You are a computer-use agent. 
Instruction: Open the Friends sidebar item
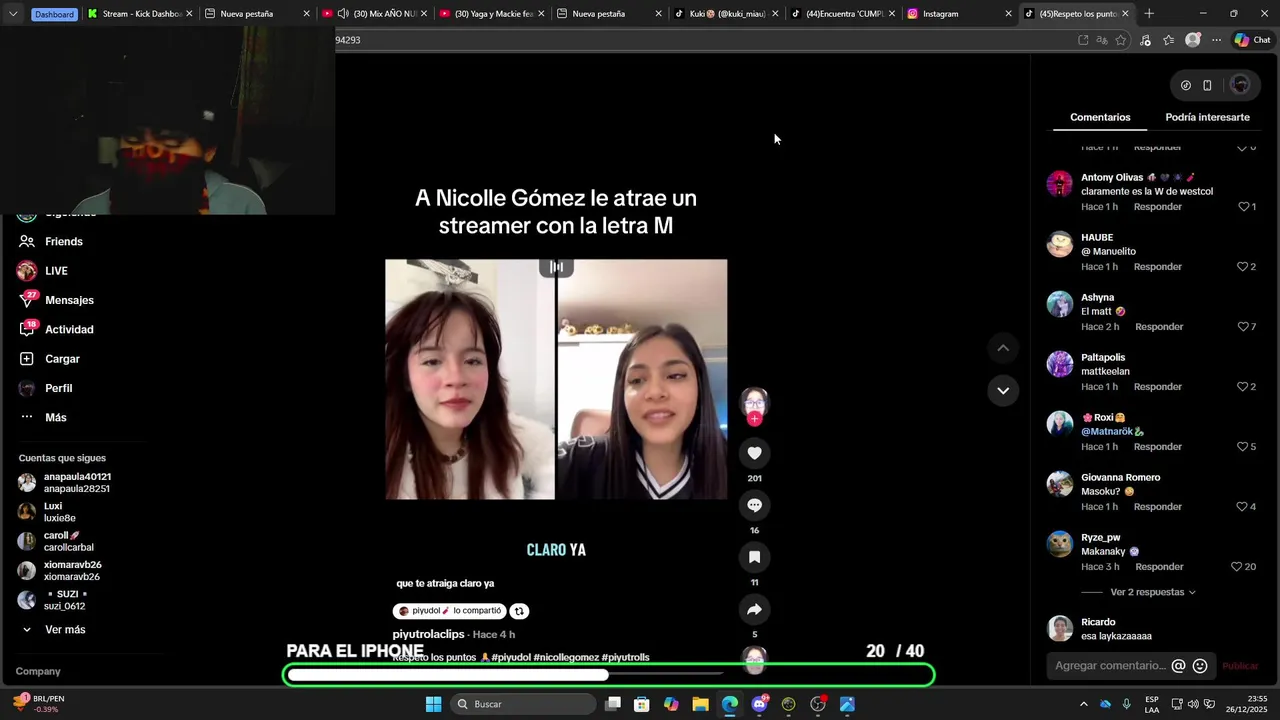64,241
